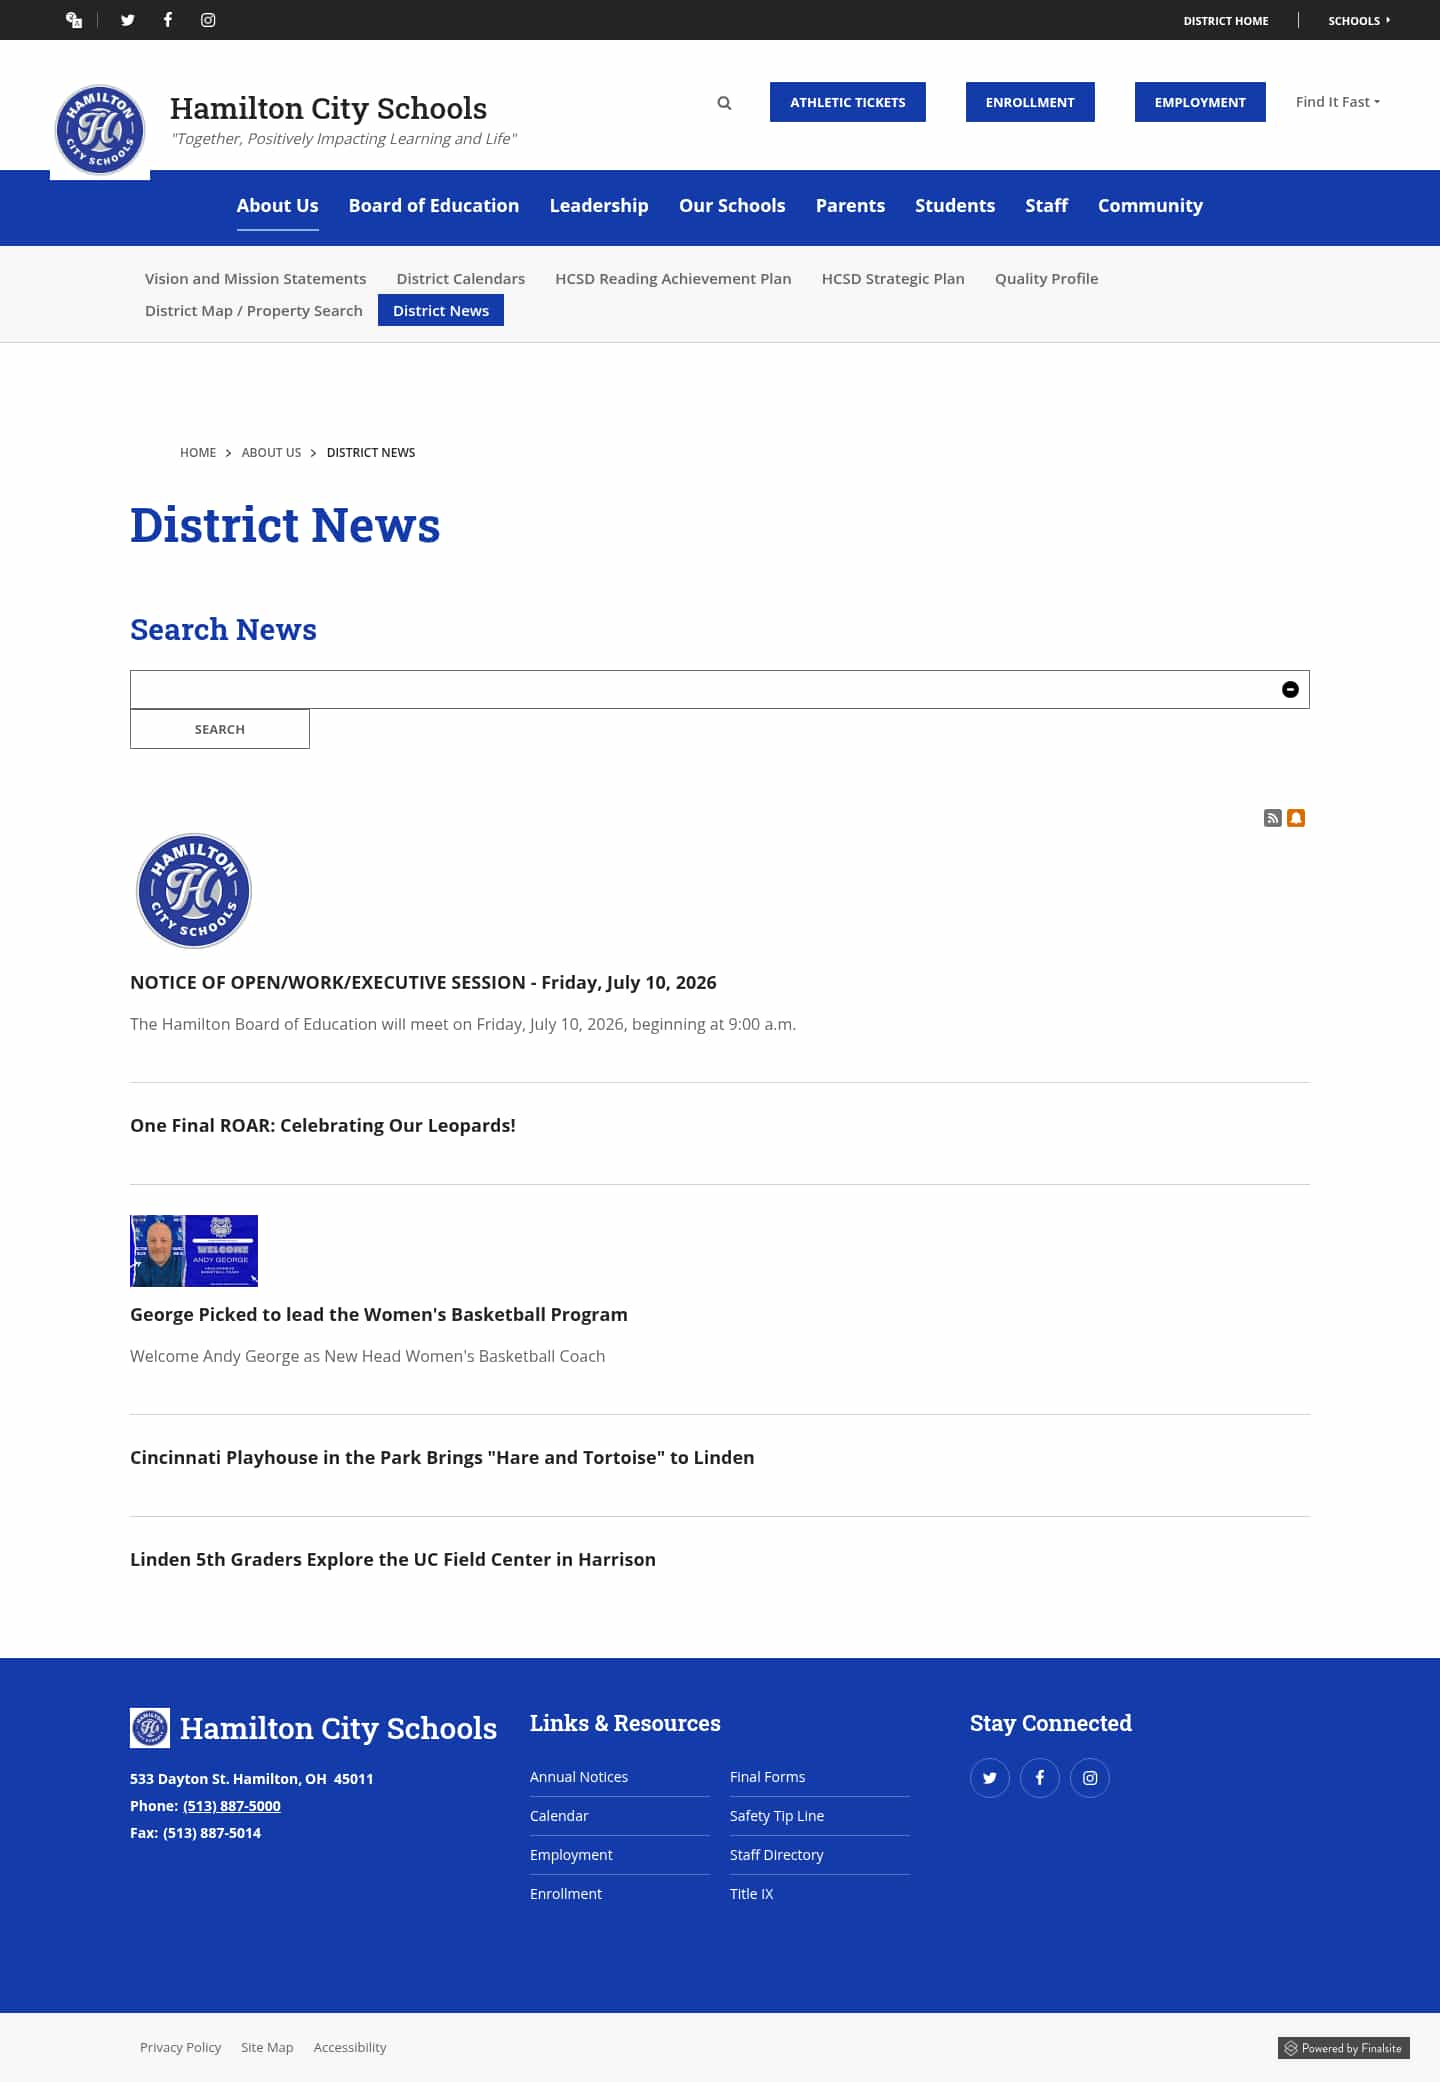Open the Privacy Policy link
Viewport: 1440px width, 2082px height.
click(x=180, y=2048)
